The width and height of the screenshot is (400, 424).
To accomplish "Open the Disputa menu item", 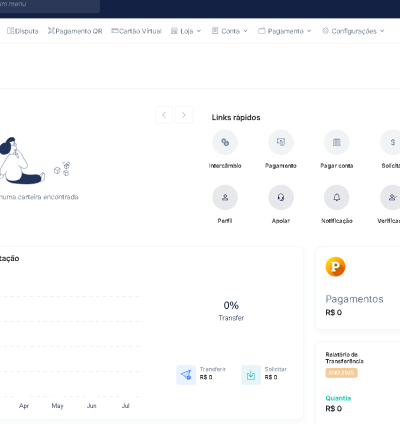I will click(23, 31).
